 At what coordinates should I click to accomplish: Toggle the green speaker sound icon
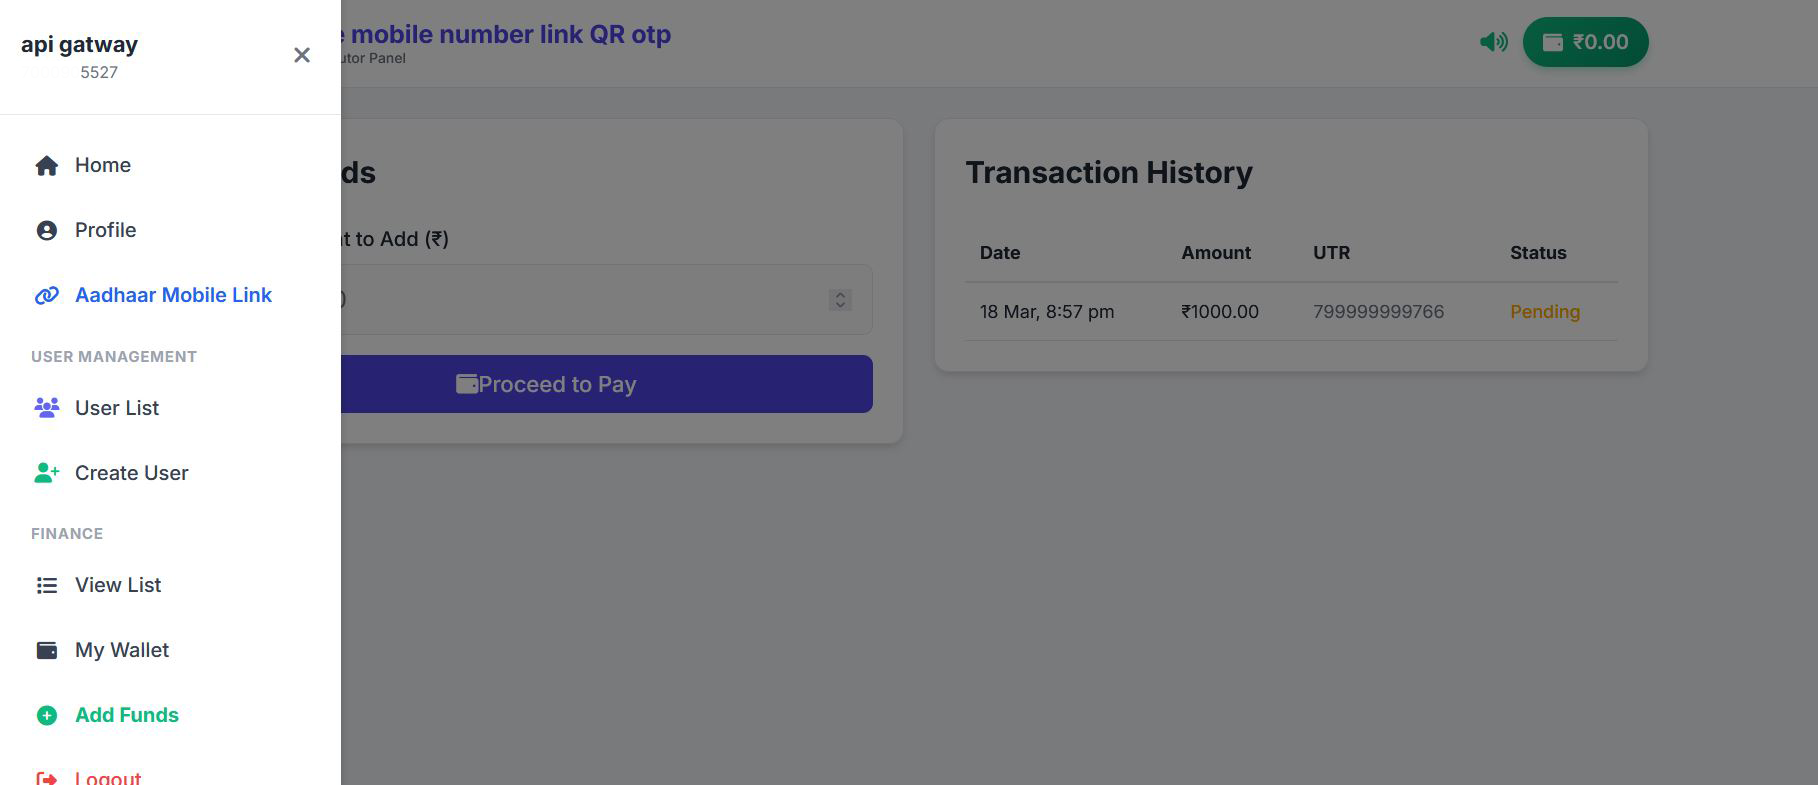click(1493, 42)
